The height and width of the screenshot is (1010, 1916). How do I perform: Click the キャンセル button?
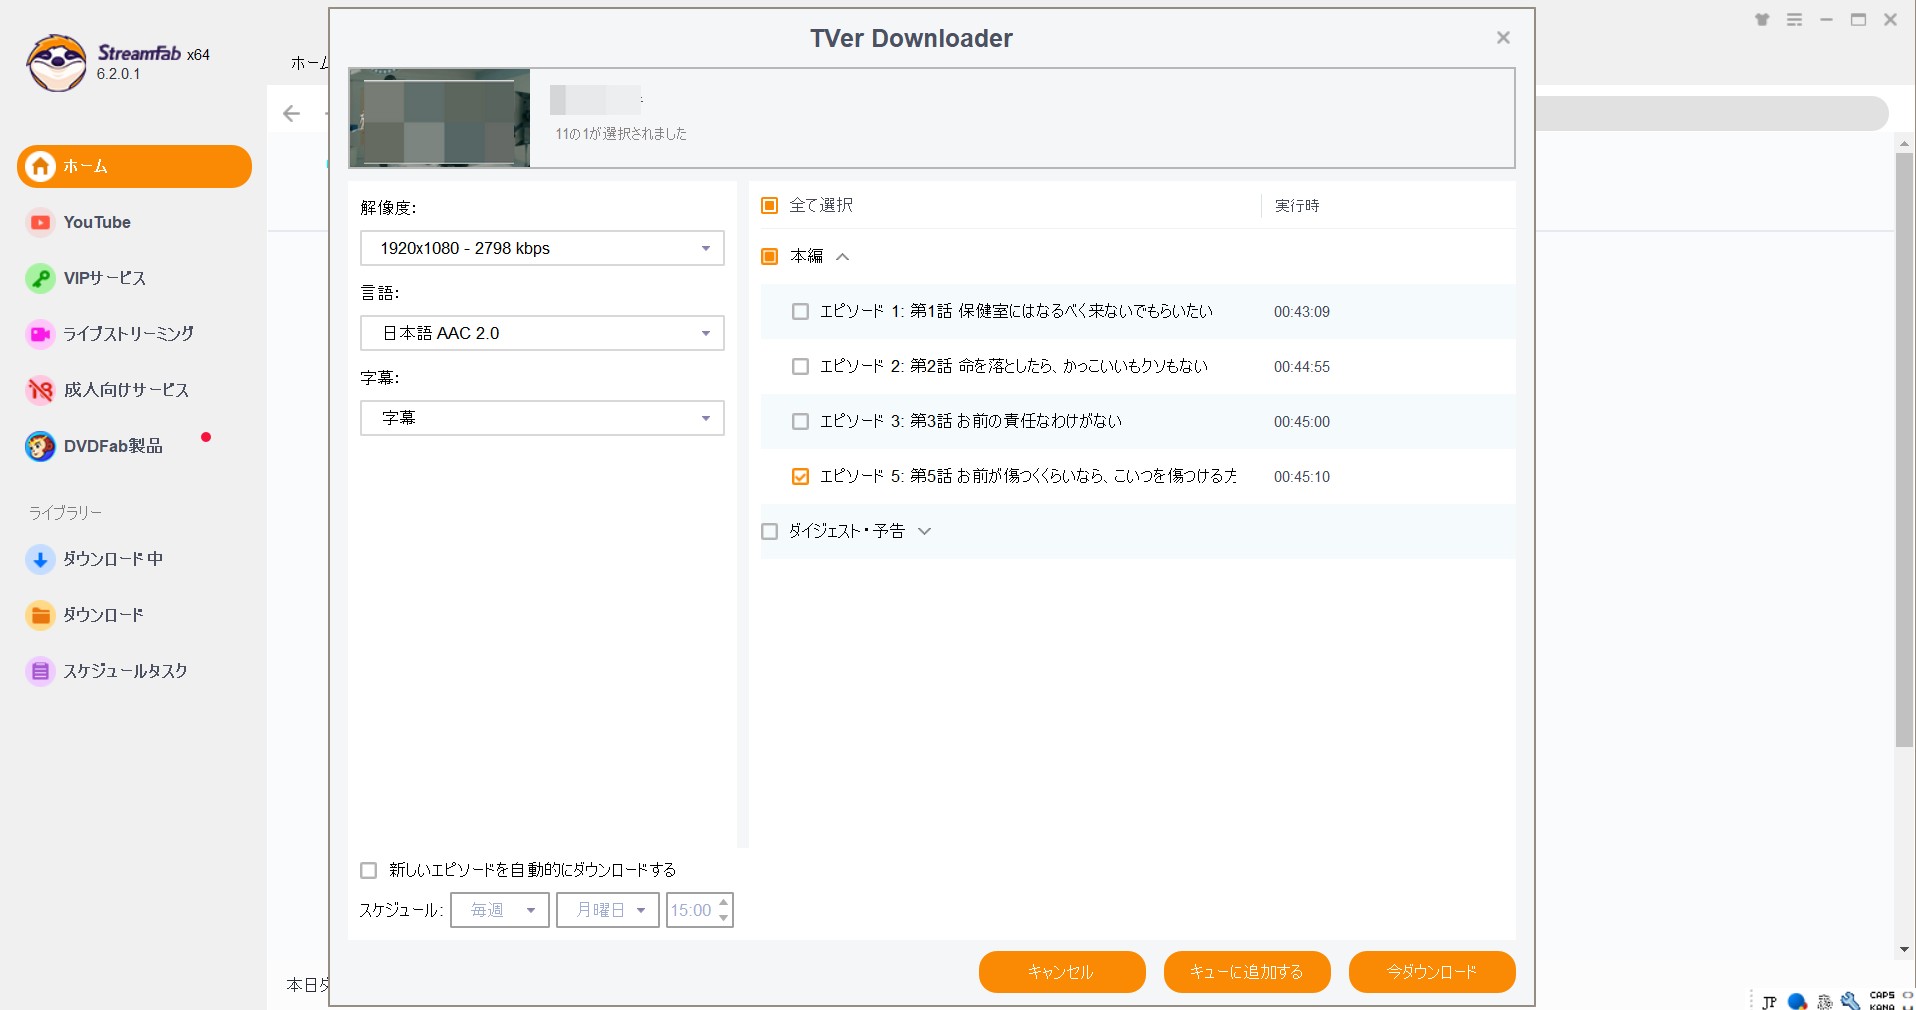pyautogui.click(x=1062, y=972)
